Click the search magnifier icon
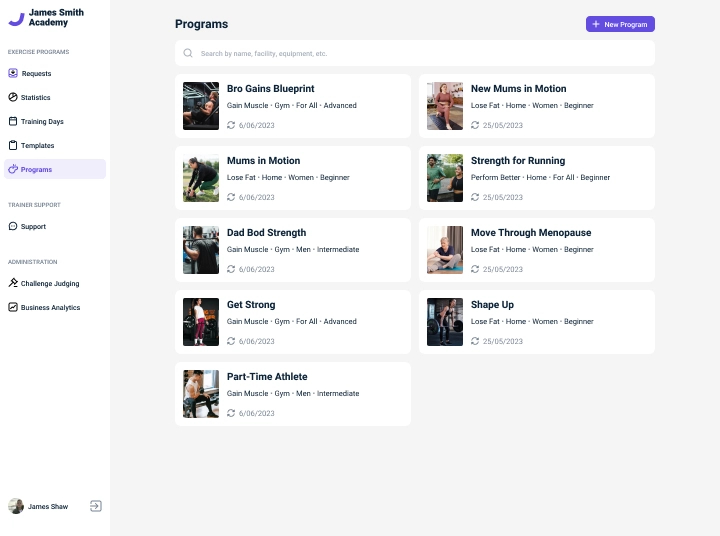 pos(188,53)
